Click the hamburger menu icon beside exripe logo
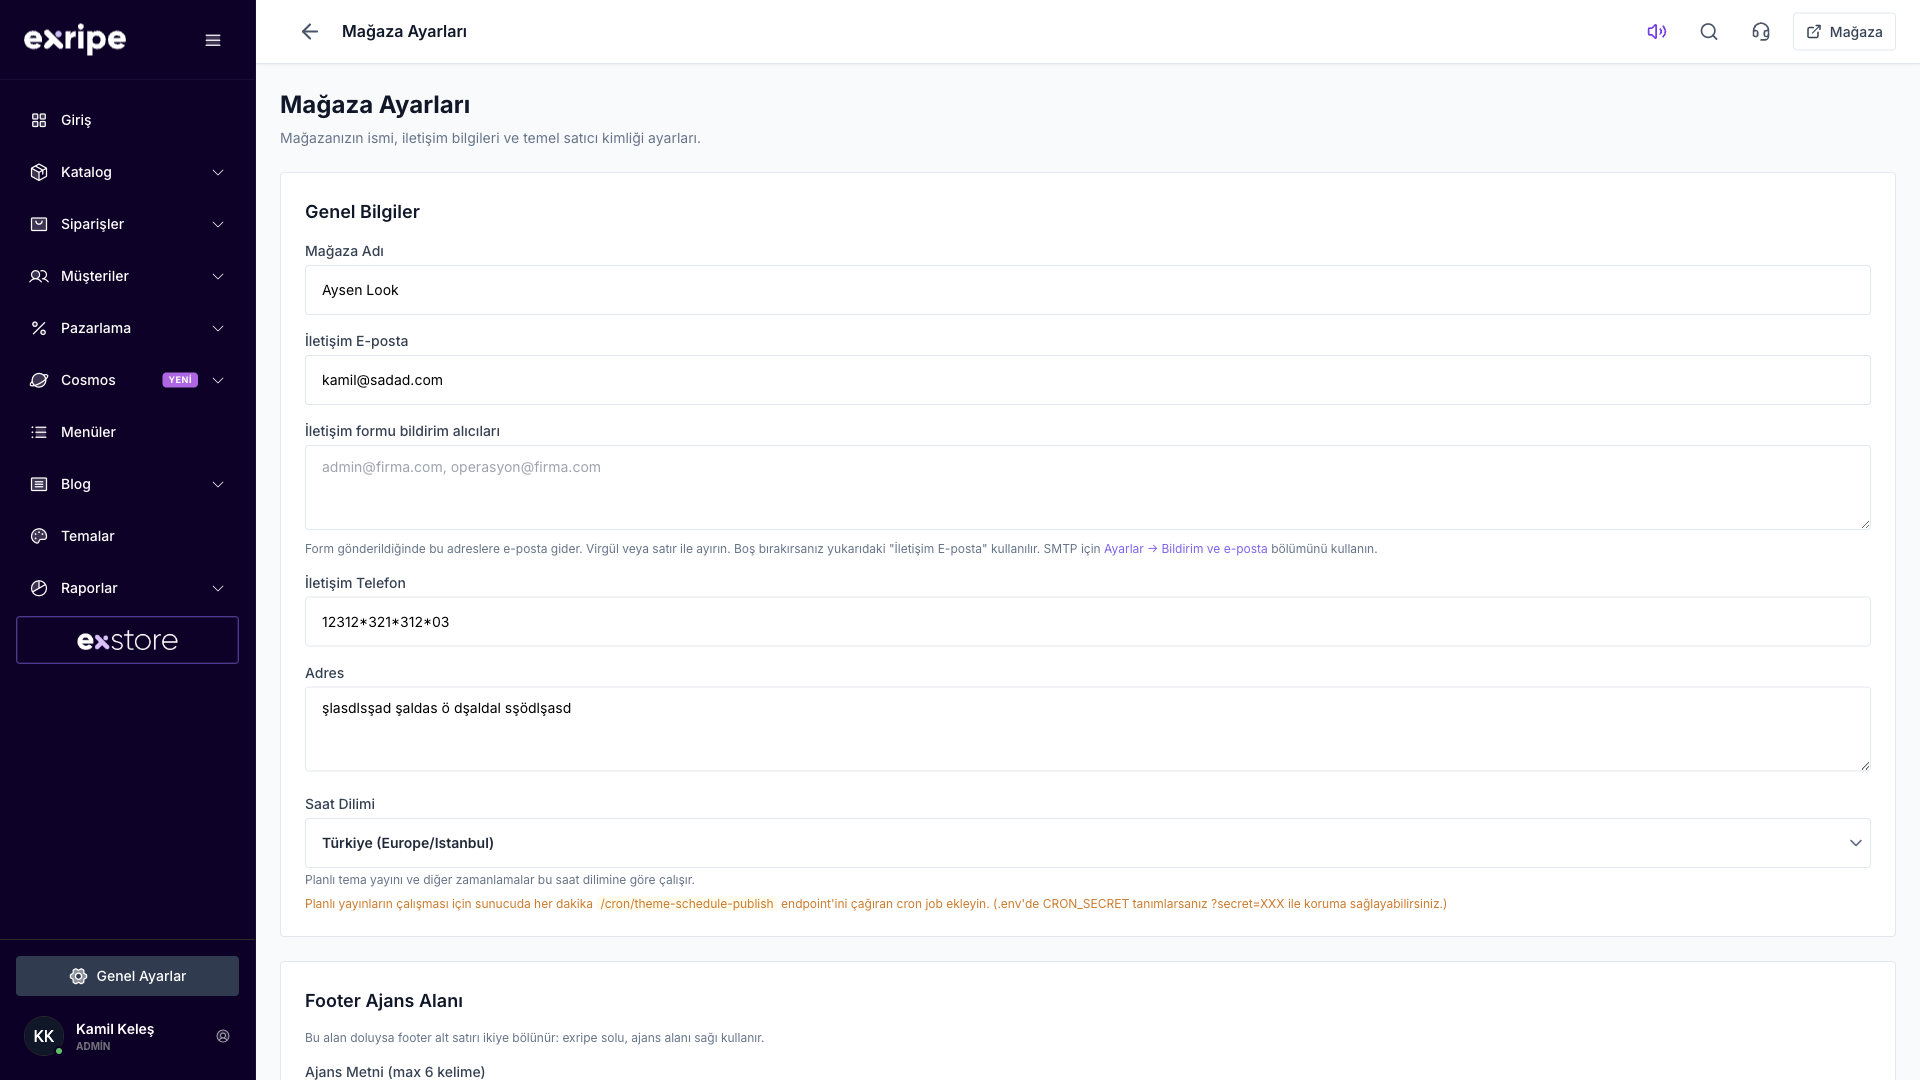The height and width of the screenshot is (1080, 1920). tap(213, 40)
